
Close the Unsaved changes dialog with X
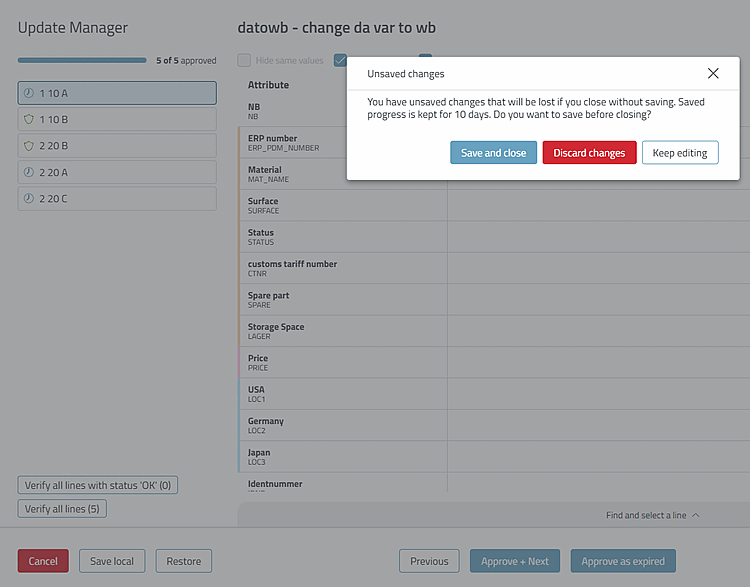(713, 73)
